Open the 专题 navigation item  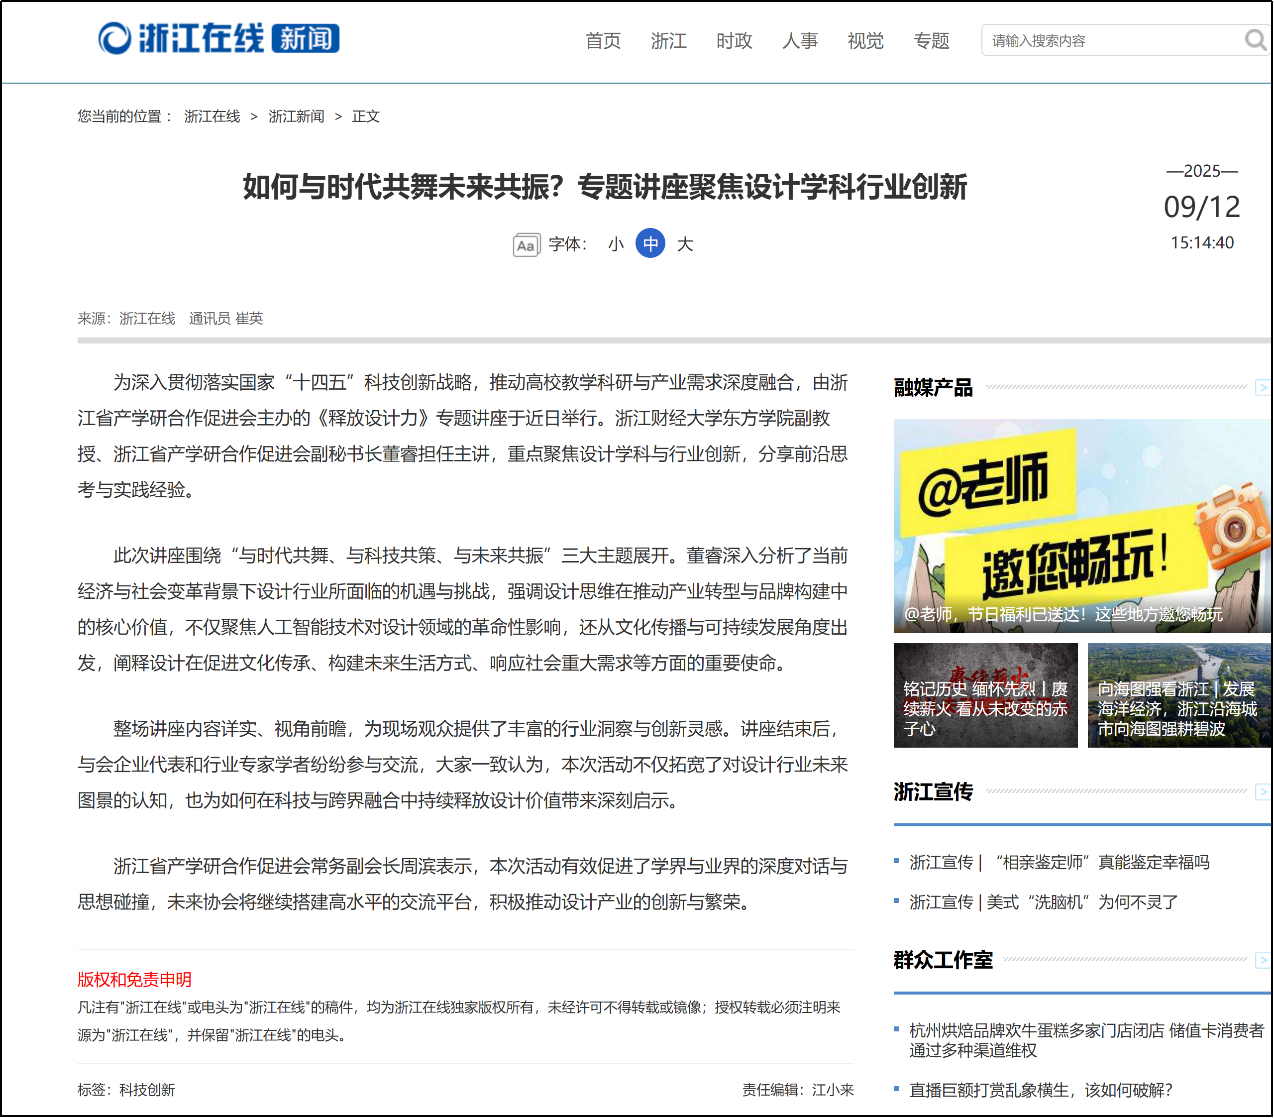coord(931,41)
